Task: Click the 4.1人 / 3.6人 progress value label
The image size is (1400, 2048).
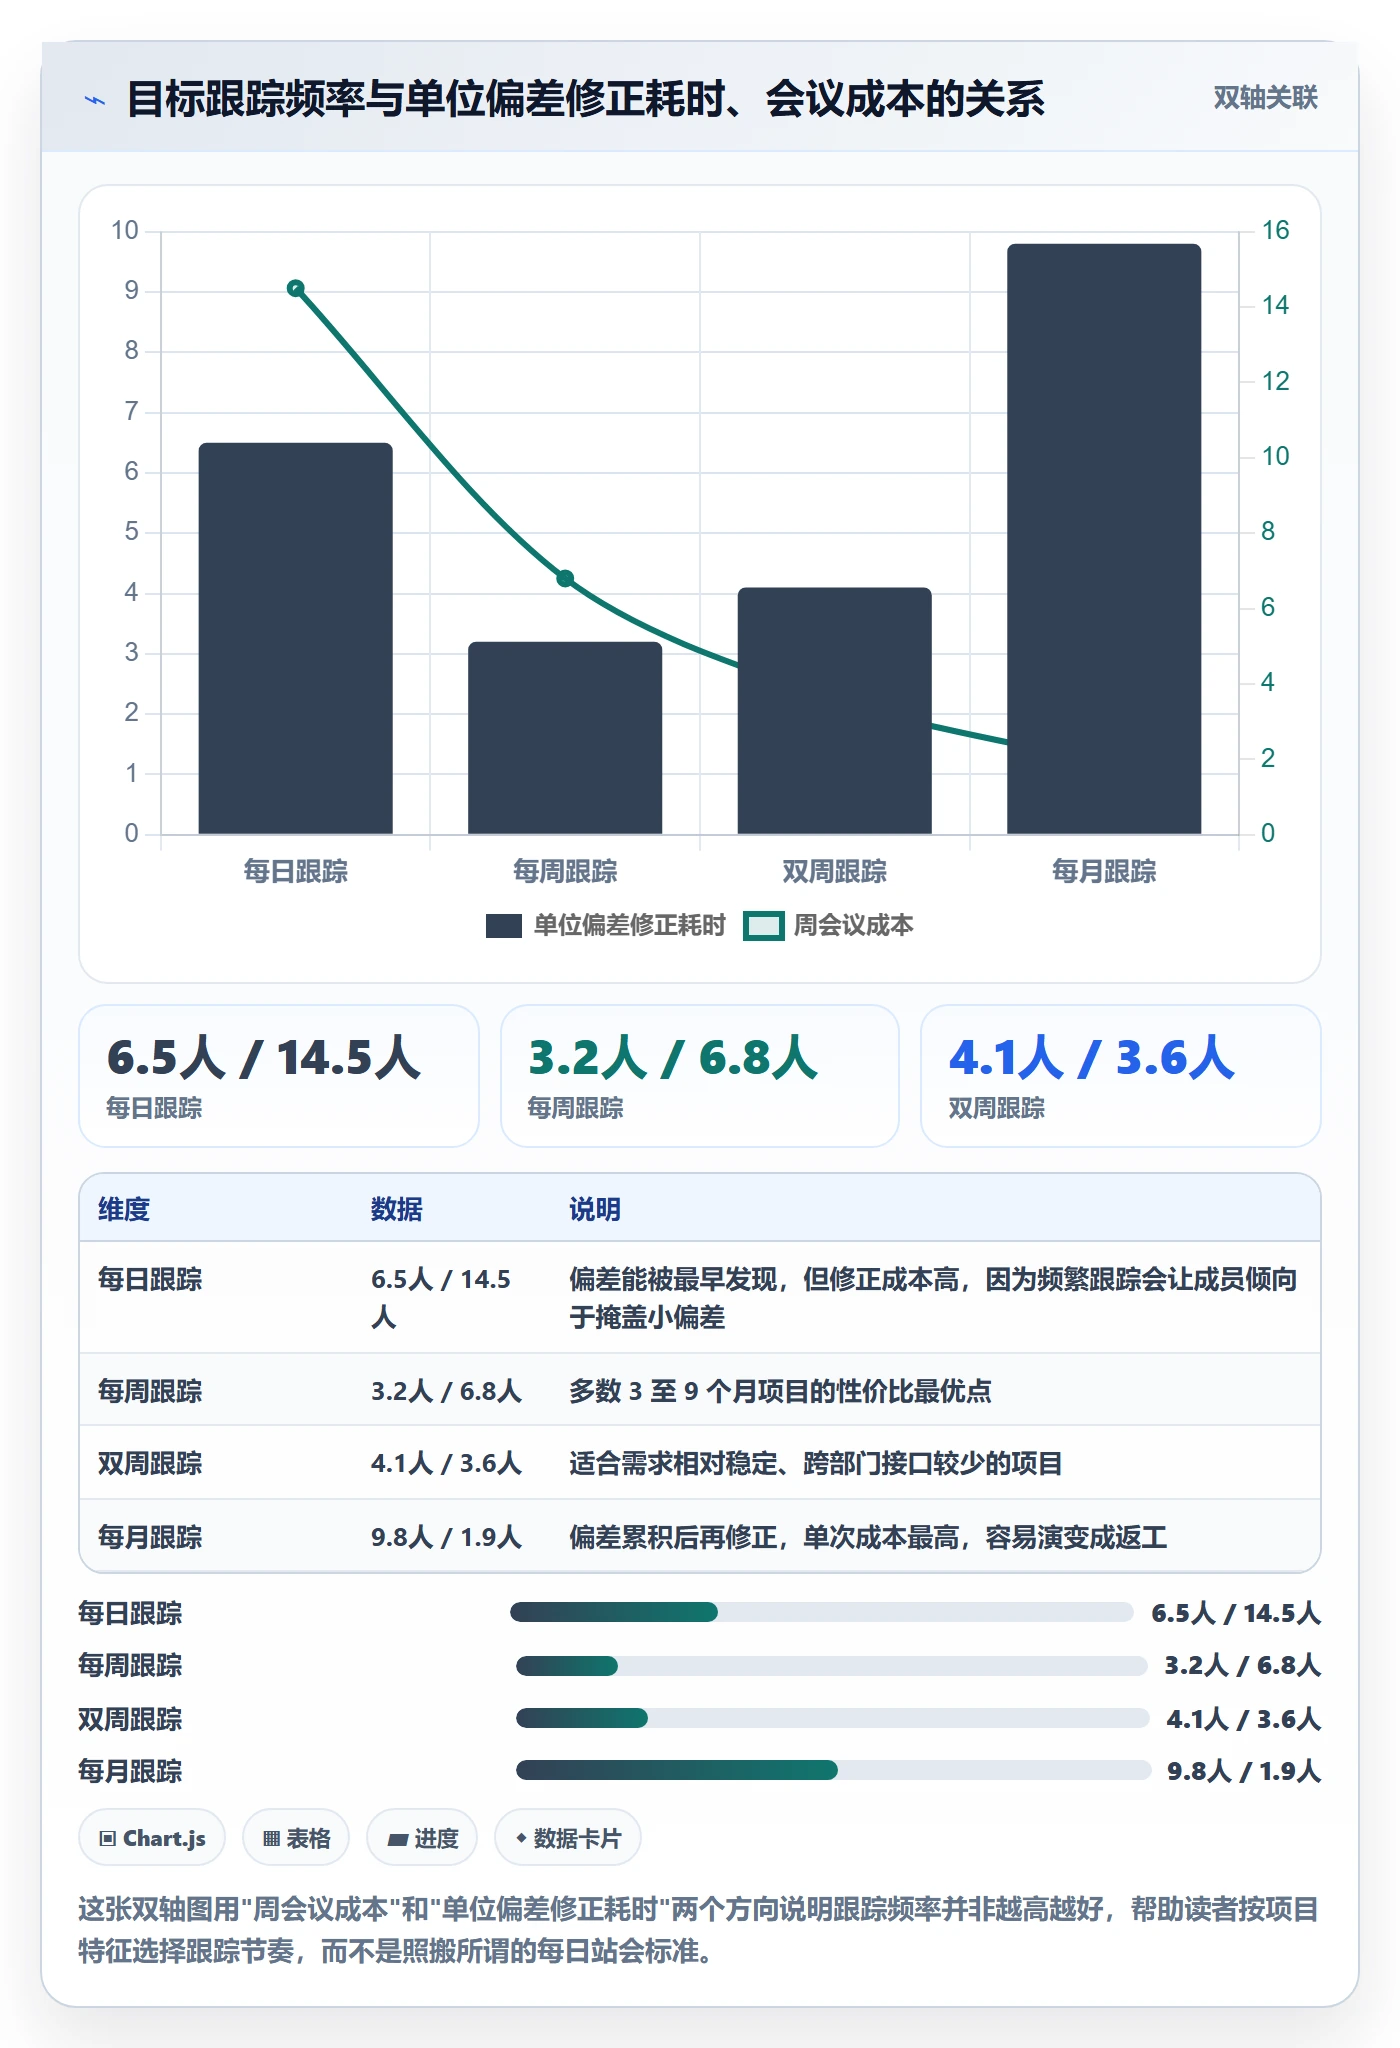Action: pos(1243,1719)
